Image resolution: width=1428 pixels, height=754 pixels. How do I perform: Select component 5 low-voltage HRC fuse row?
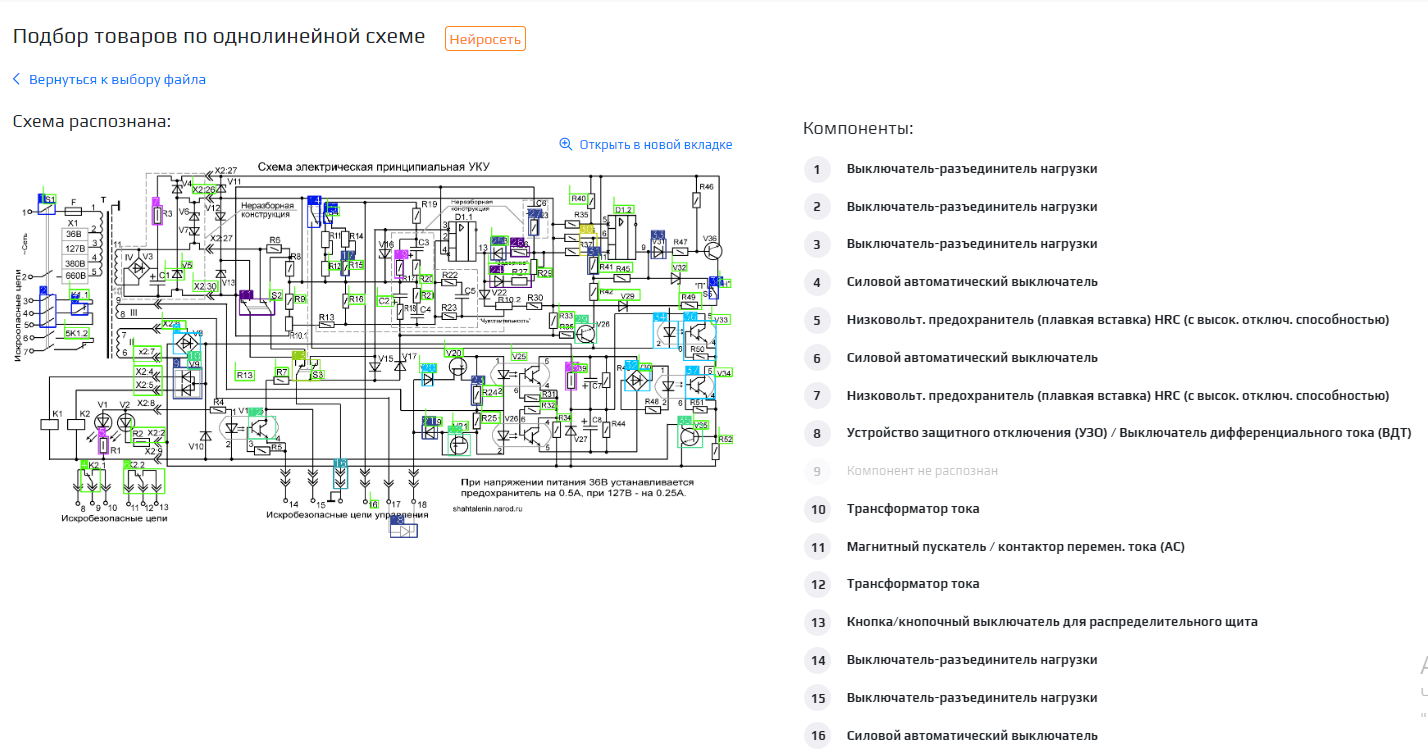pos(1118,320)
